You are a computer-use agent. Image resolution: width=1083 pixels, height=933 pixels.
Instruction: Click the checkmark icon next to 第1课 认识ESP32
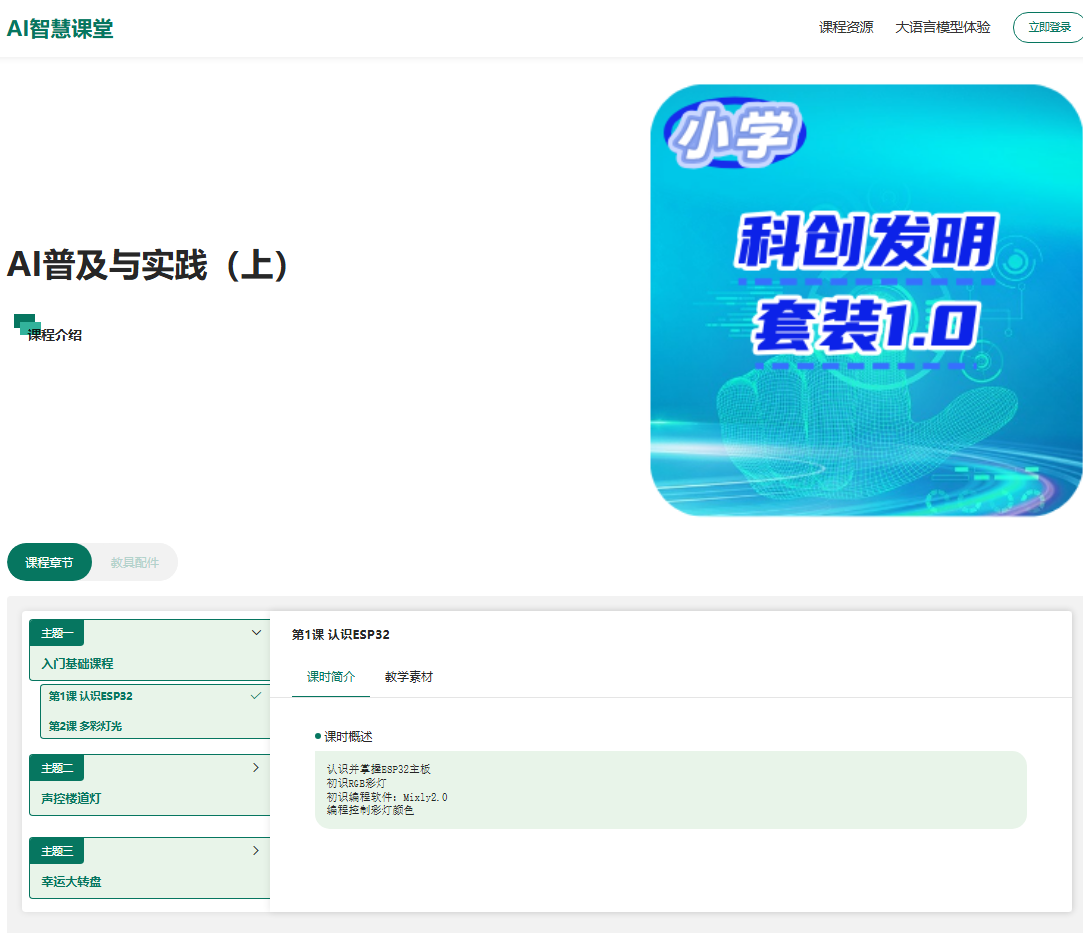(256, 696)
